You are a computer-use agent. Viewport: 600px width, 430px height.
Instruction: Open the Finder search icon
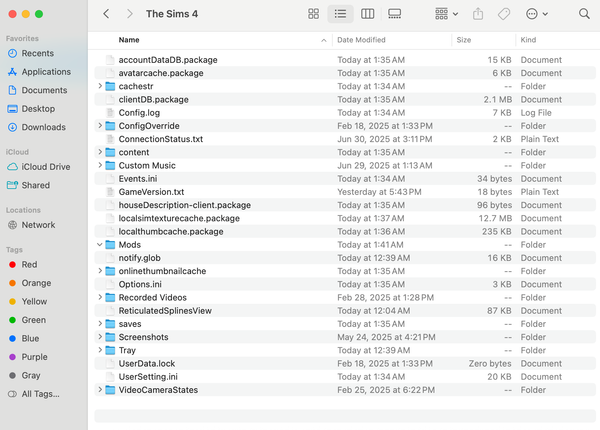(584, 14)
